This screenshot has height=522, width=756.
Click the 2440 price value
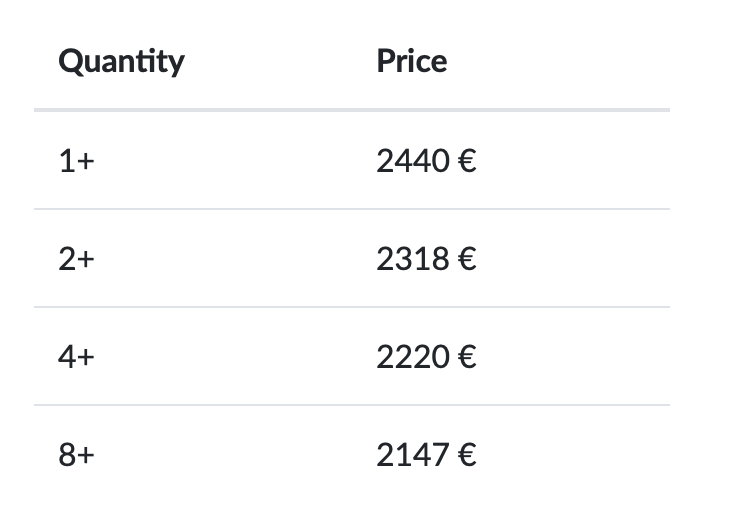click(x=413, y=161)
